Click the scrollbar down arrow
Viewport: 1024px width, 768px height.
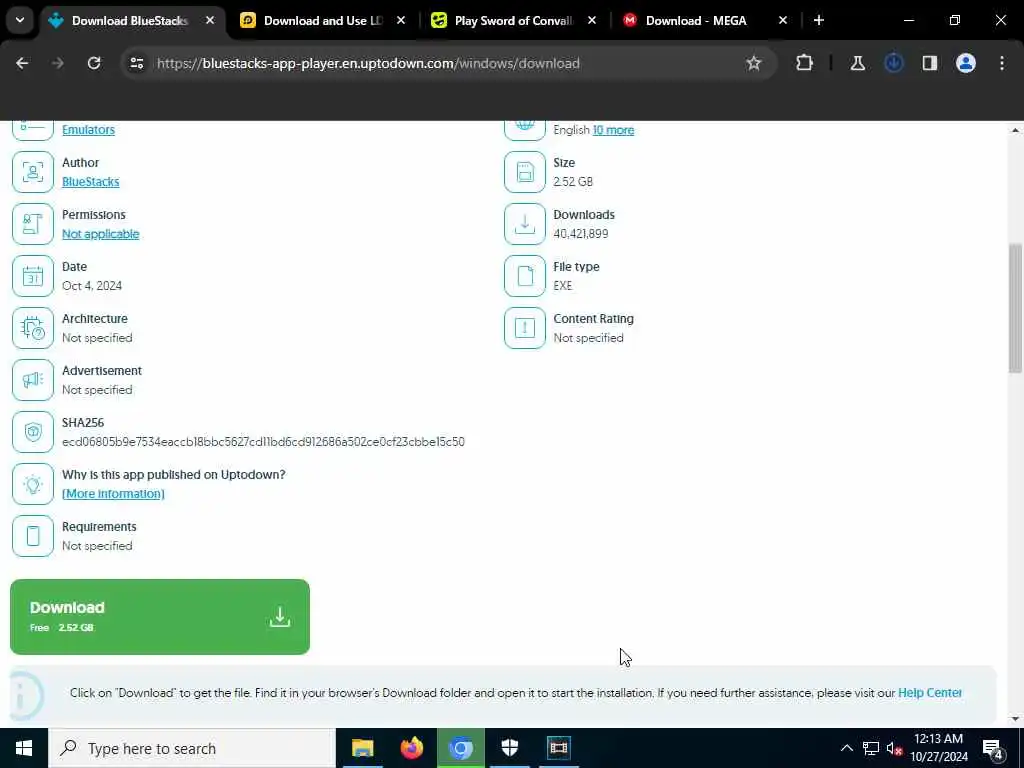tap(1015, 719)
